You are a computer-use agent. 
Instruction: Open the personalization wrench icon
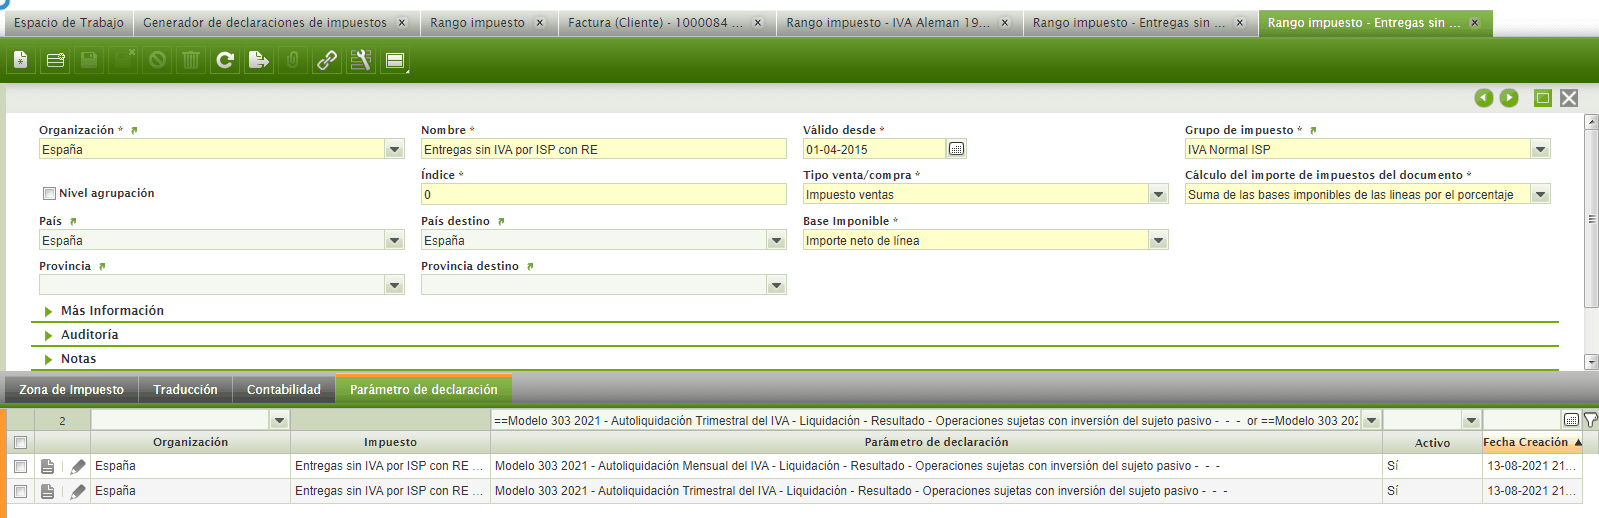click(361, 61)
